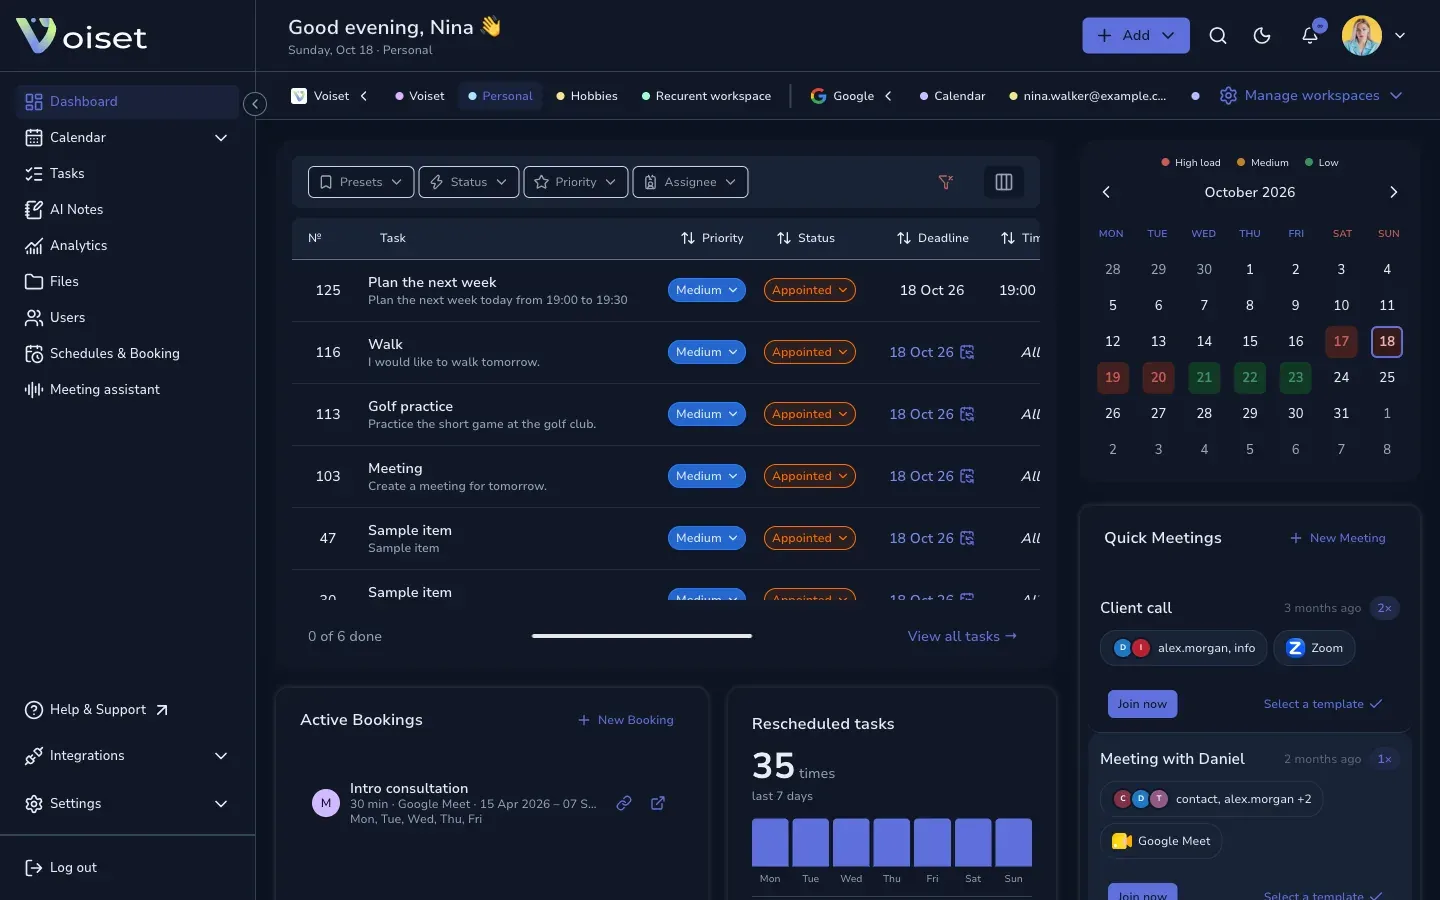The height and width of the screenshot is (900, 1440).
Task: Open Schedules & Booking page
Action: click(x=127, y=353)
